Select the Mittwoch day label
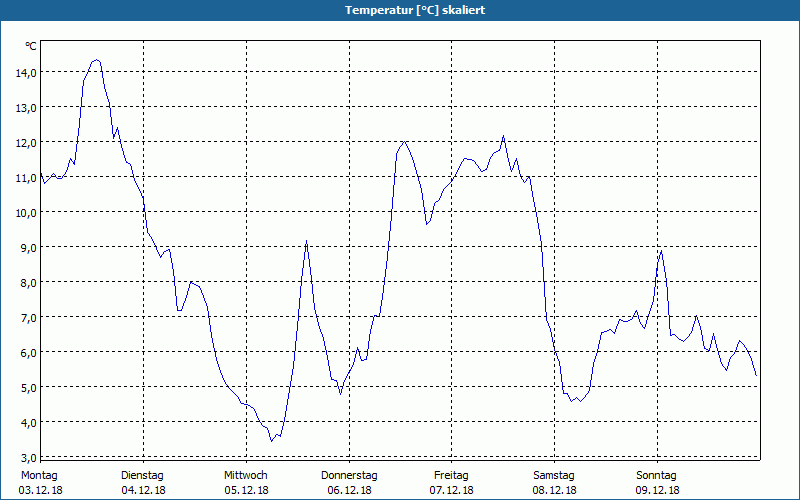 246,476
